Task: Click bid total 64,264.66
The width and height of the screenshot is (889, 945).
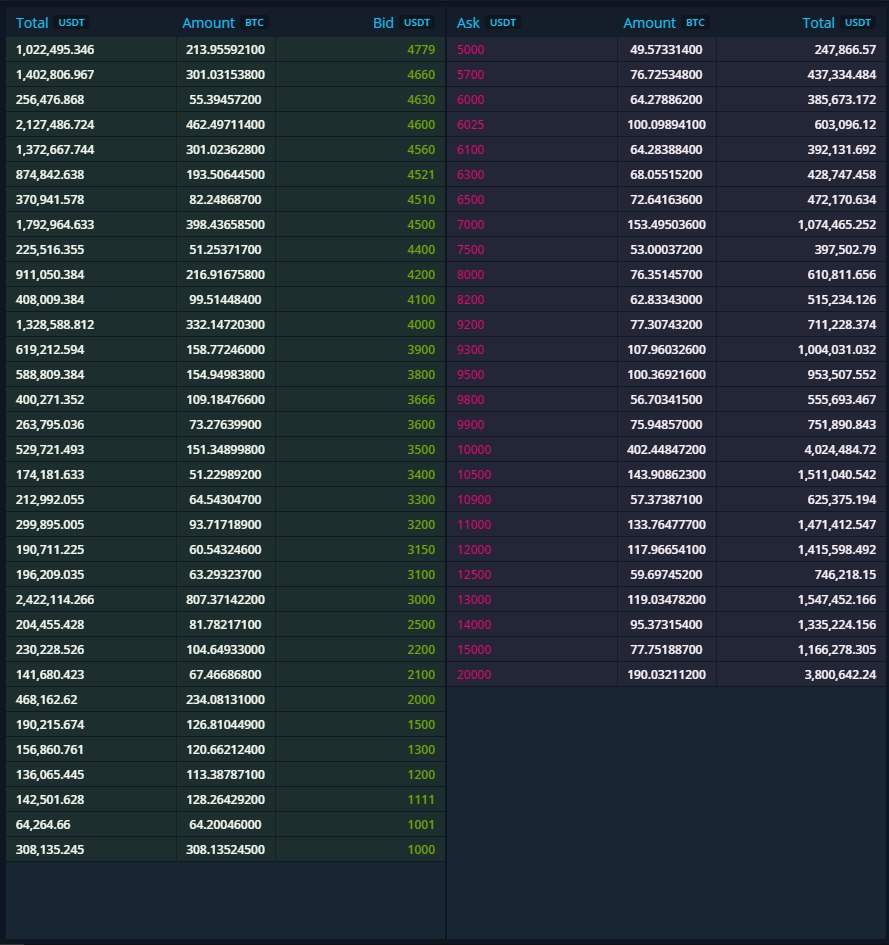Action: coord(43,824)
